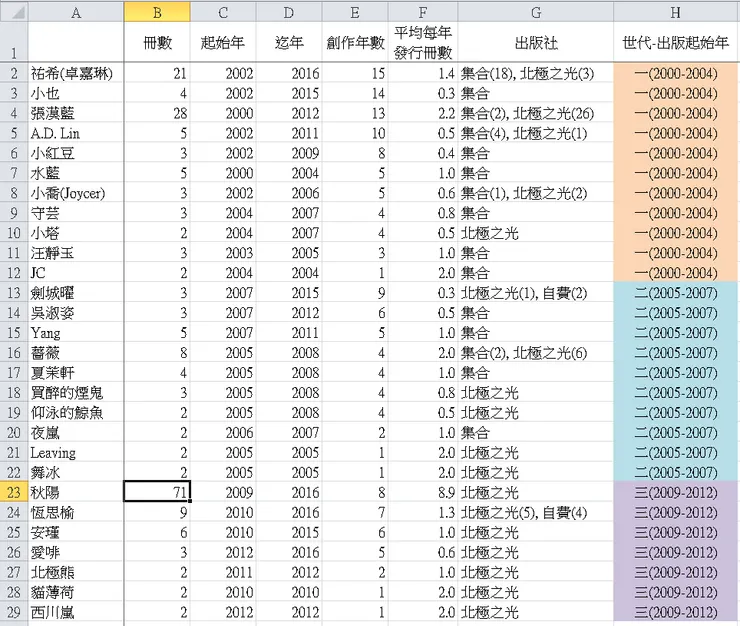
Task: Select 冊數 value 21 for 祐希
Action: 157,73
